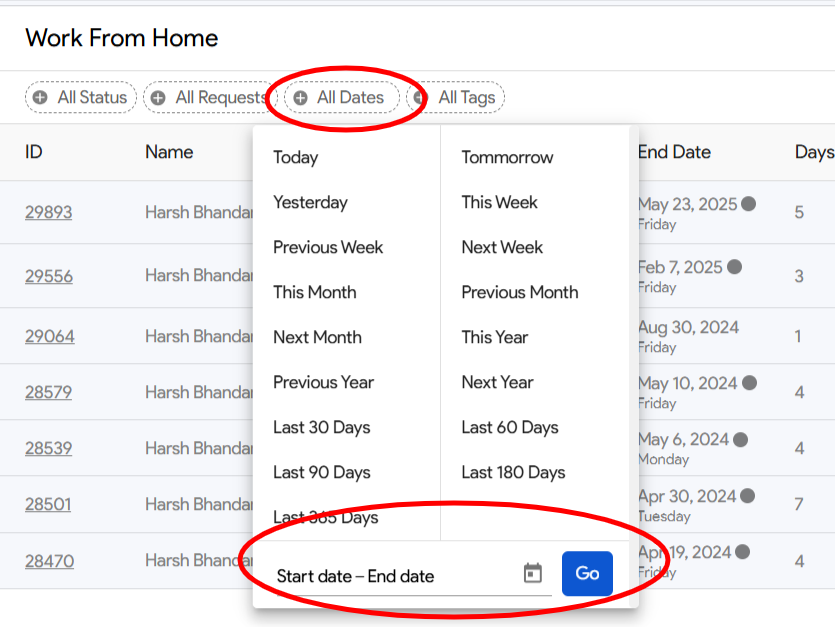Click gray dot beside May 23, 2025
The image size is (835, 627).
click(748, 204)
